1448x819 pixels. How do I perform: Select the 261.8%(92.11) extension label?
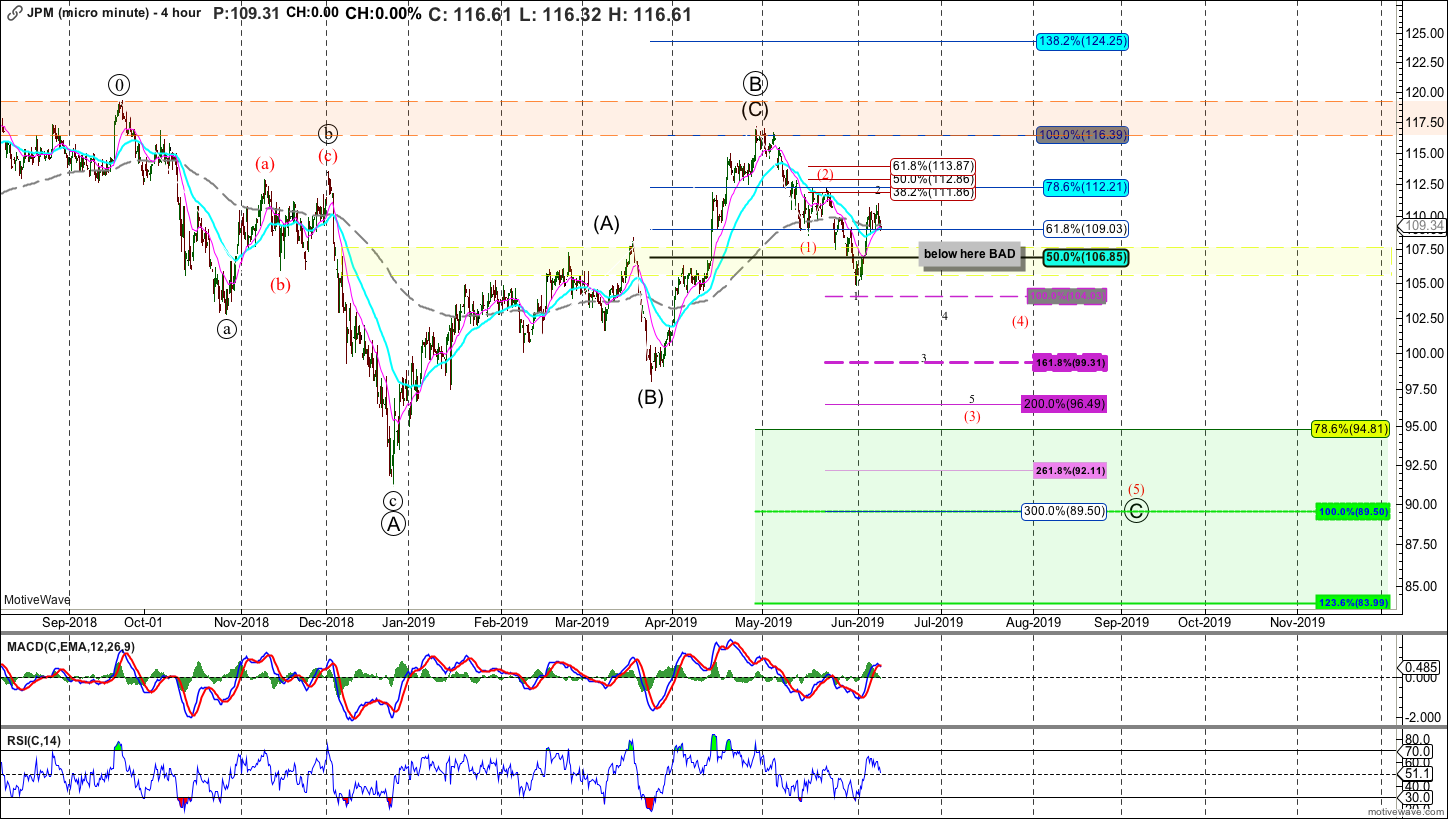(x=1069, y=470)
